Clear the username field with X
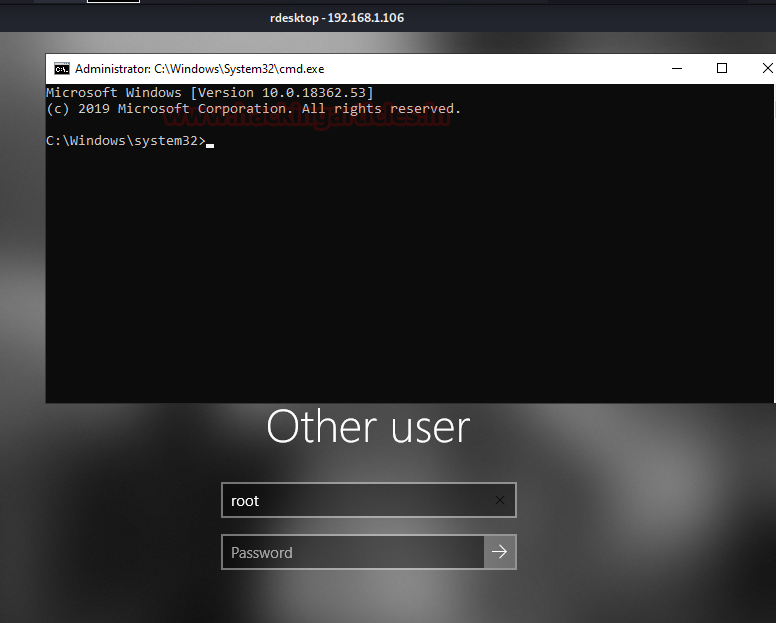Image resolution: width=776 pixels, height=623 pixels. (500, 500)
